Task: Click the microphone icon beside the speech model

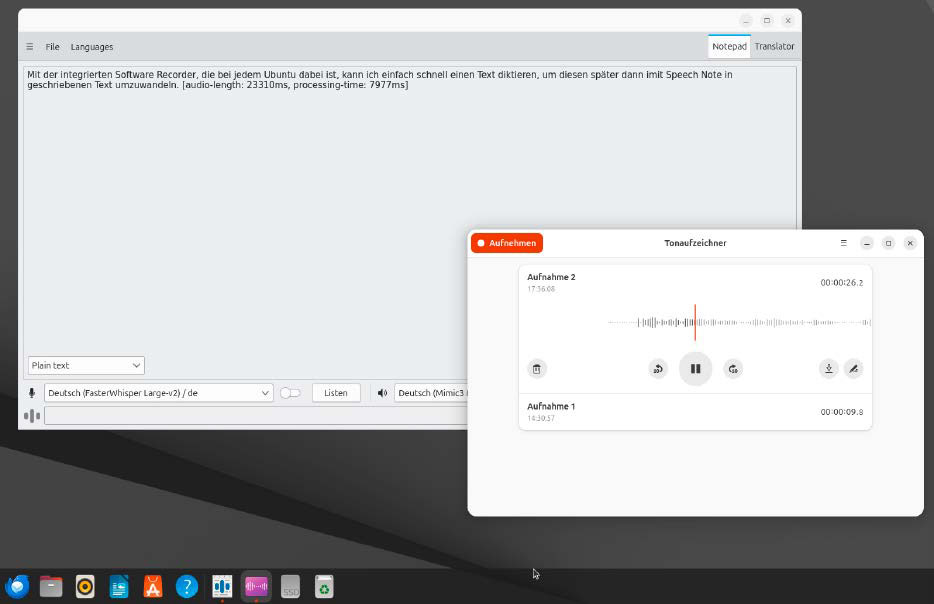Action: point(32,393)
